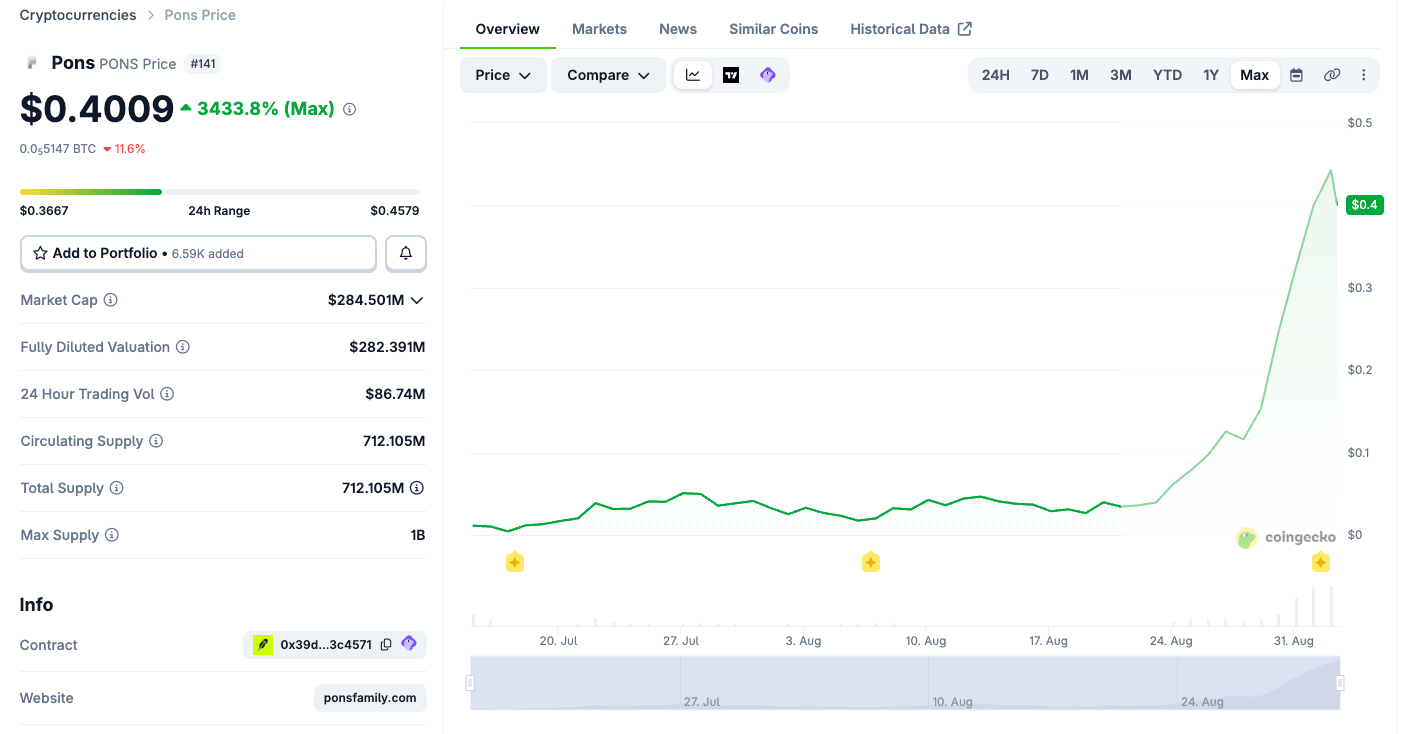This screenshot has height=734, width=1409.
Task: Click the Pons coin logo
Action: click(x=32, y=63)
